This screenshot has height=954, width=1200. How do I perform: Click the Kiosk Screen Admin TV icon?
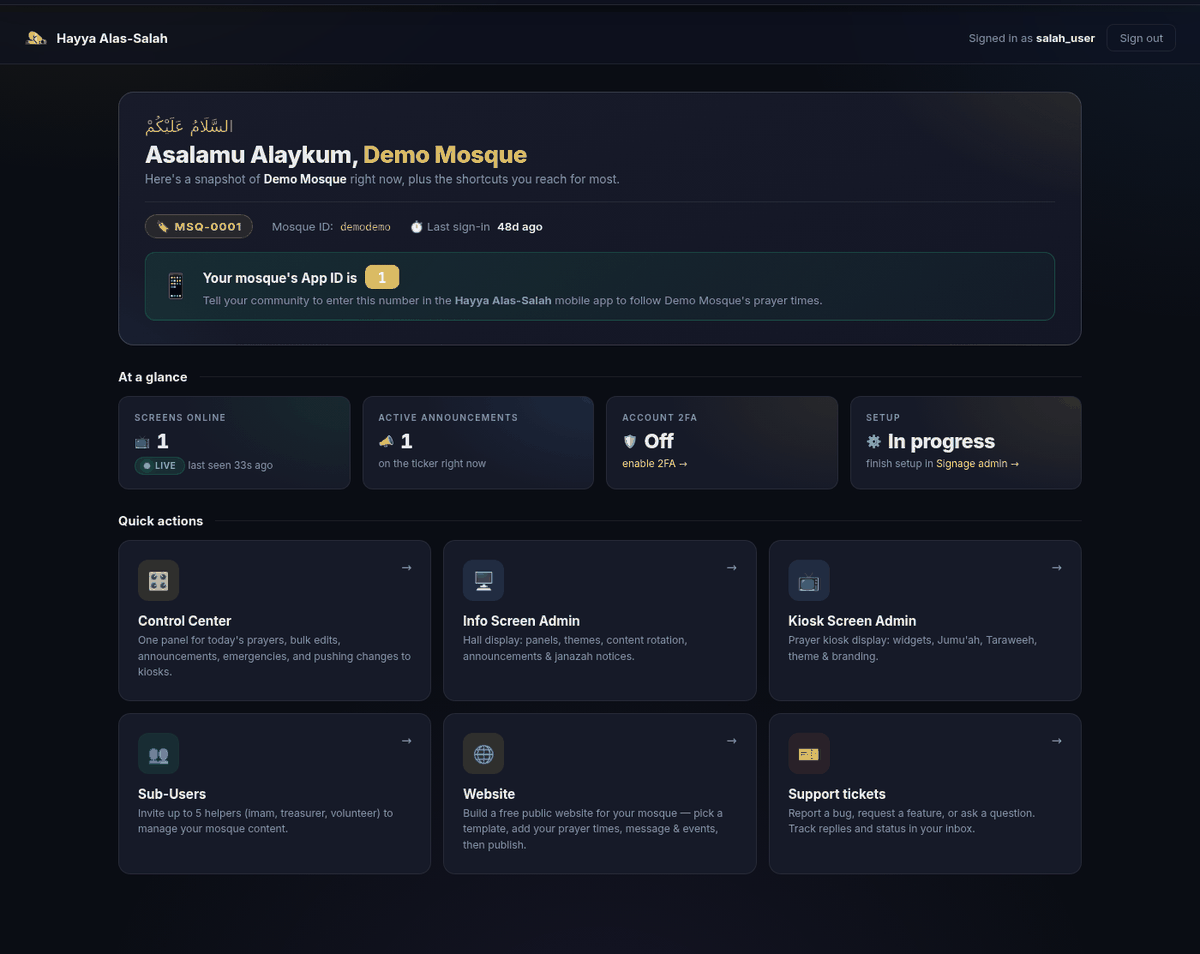[809, 580]
